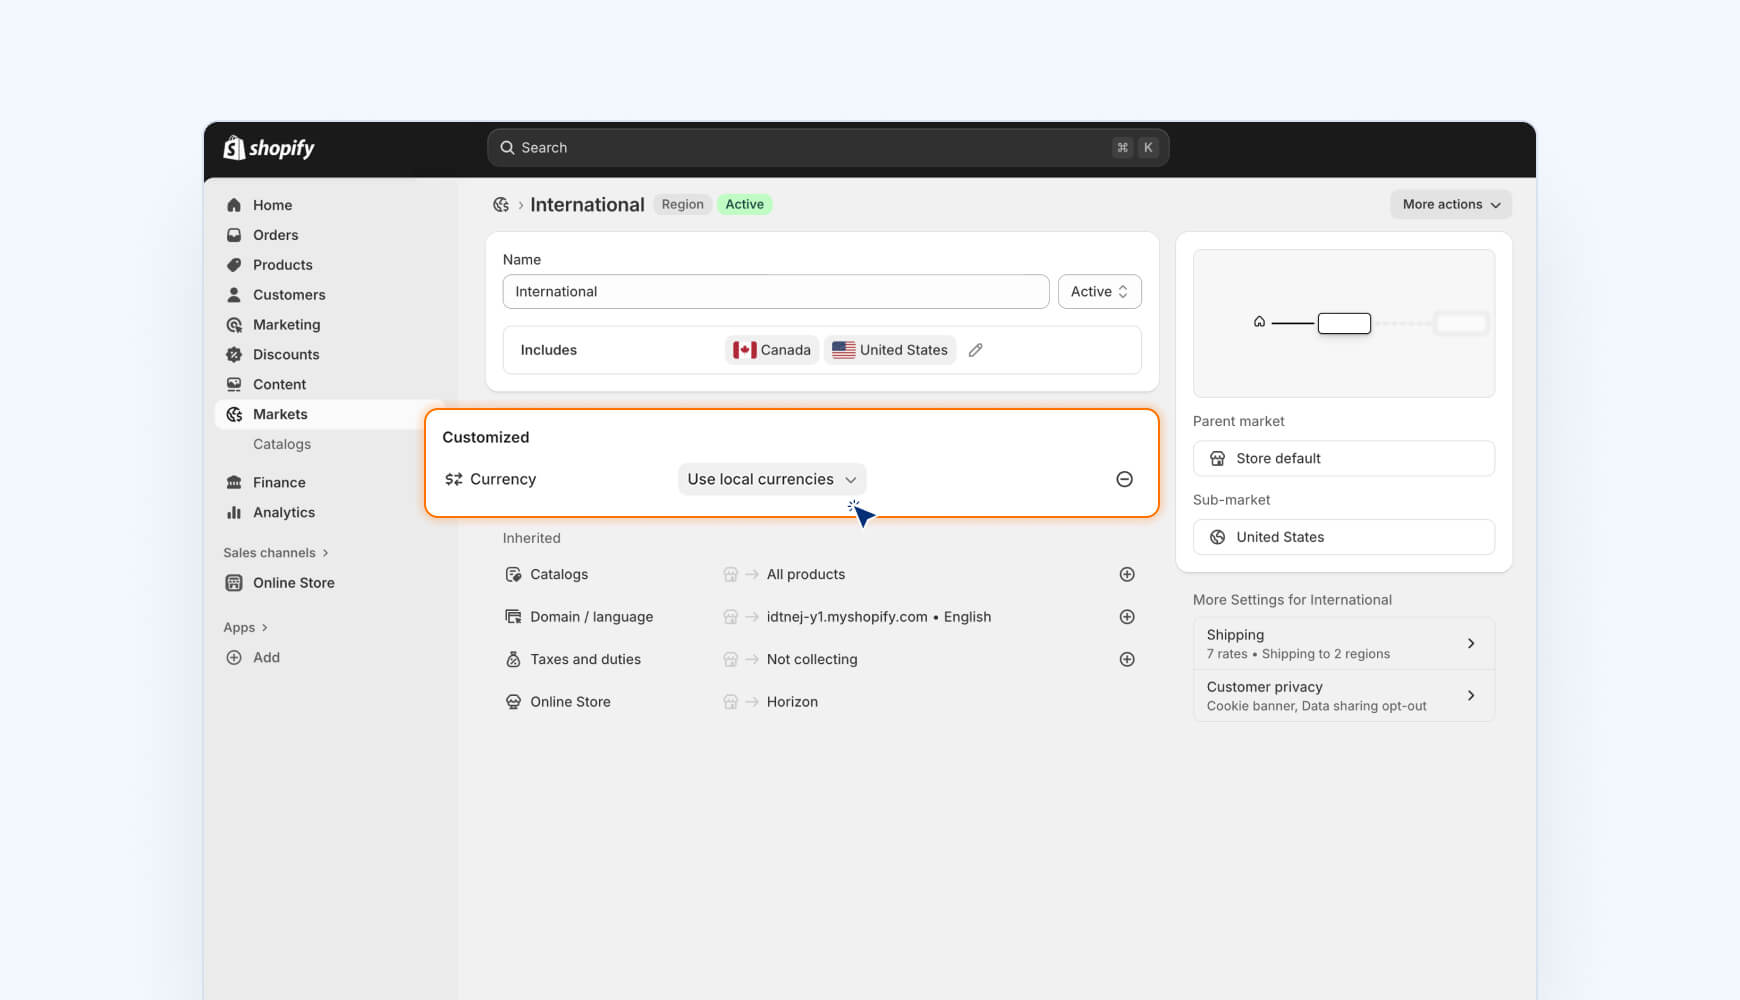1740x1000 pixels.
Task: Open the Home section icon
Action: [x=234, y=204]
